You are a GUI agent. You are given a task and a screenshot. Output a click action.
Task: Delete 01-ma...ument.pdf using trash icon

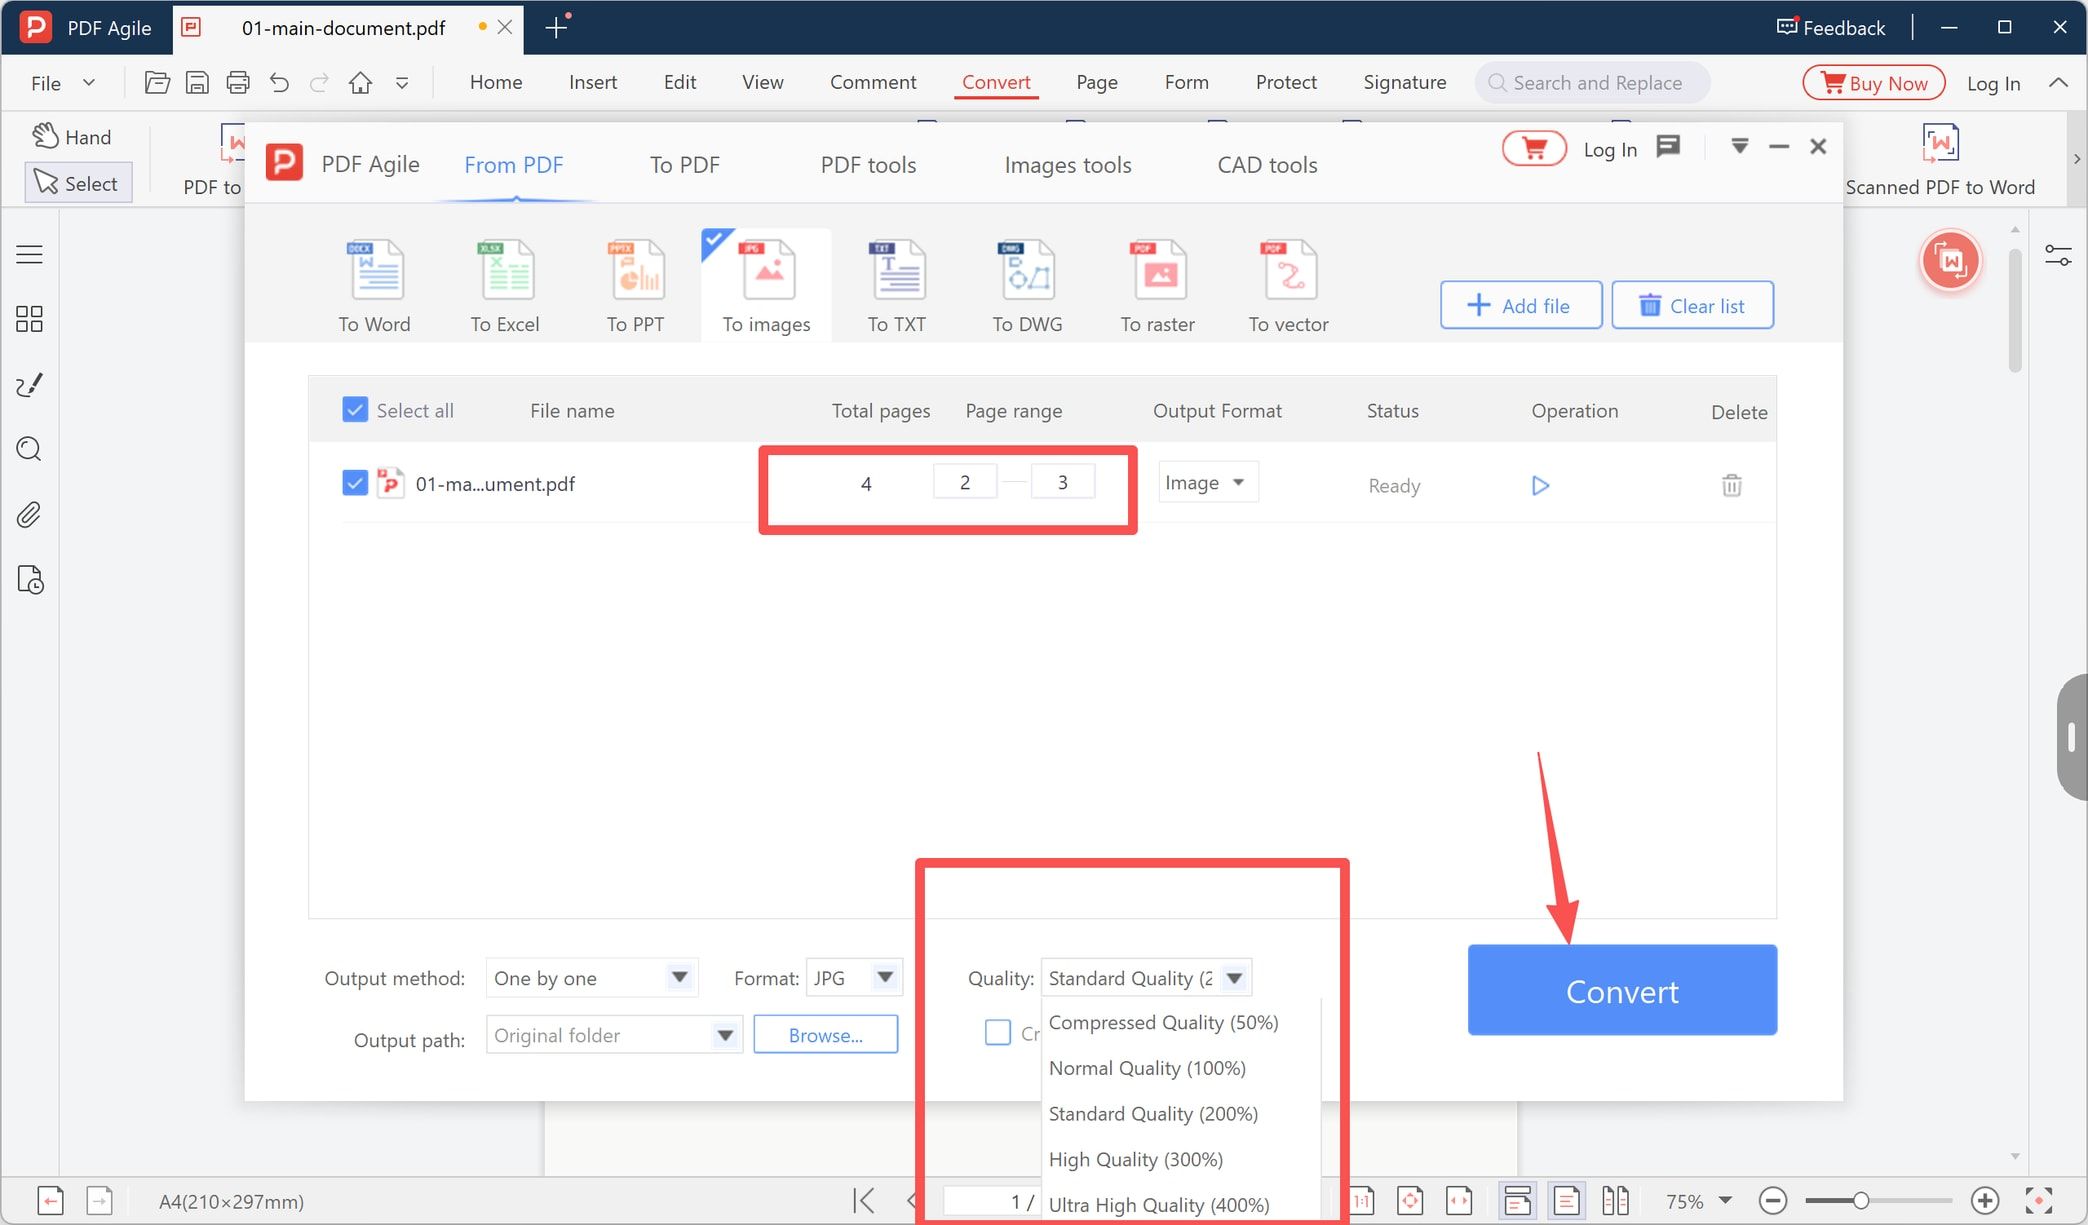1732,485
